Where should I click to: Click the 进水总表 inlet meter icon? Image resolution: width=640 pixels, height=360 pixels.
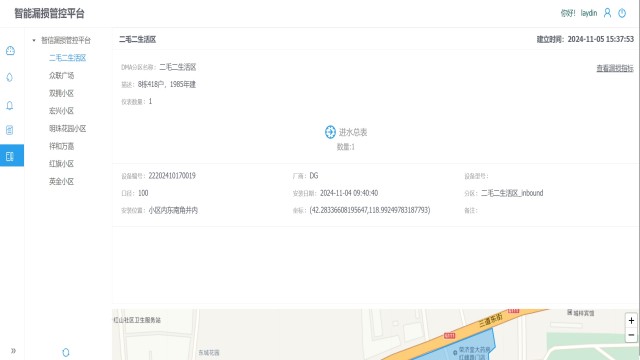click(x=330, y=132)
